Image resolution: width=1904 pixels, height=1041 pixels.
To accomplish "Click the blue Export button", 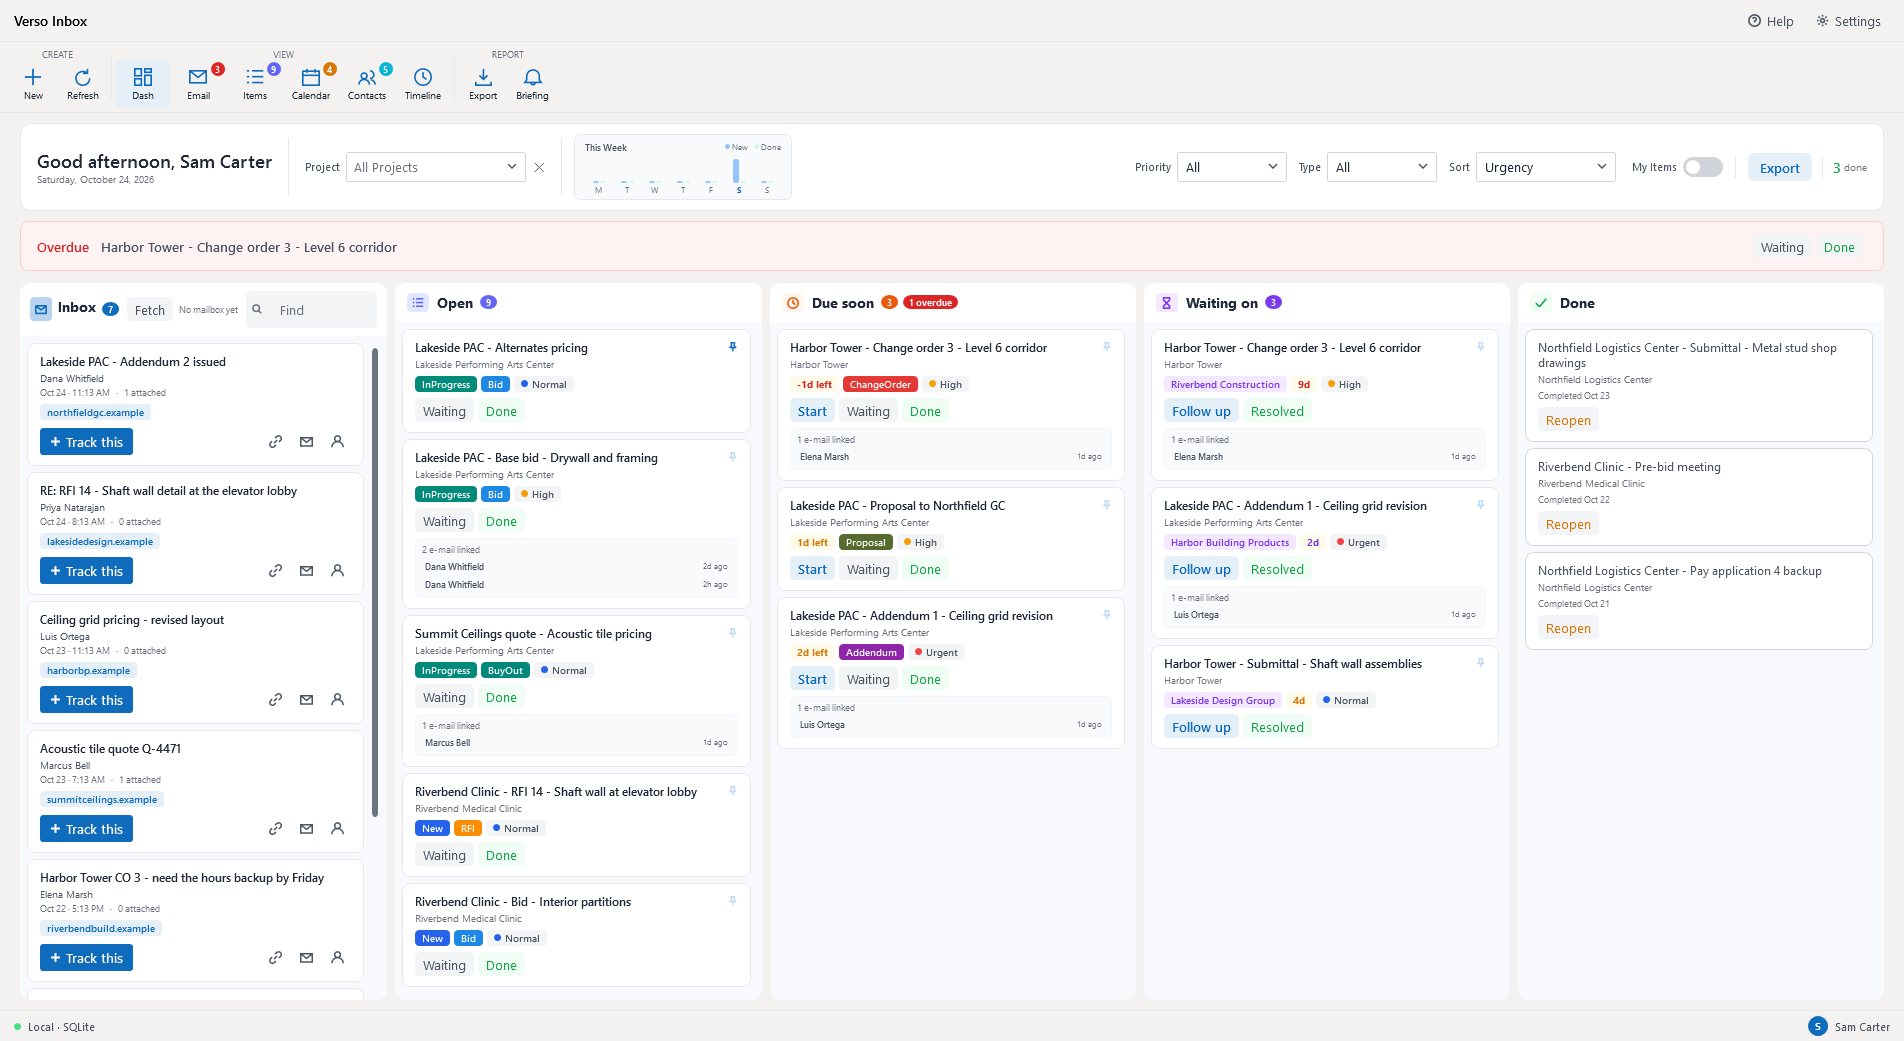I will 1779,168.
